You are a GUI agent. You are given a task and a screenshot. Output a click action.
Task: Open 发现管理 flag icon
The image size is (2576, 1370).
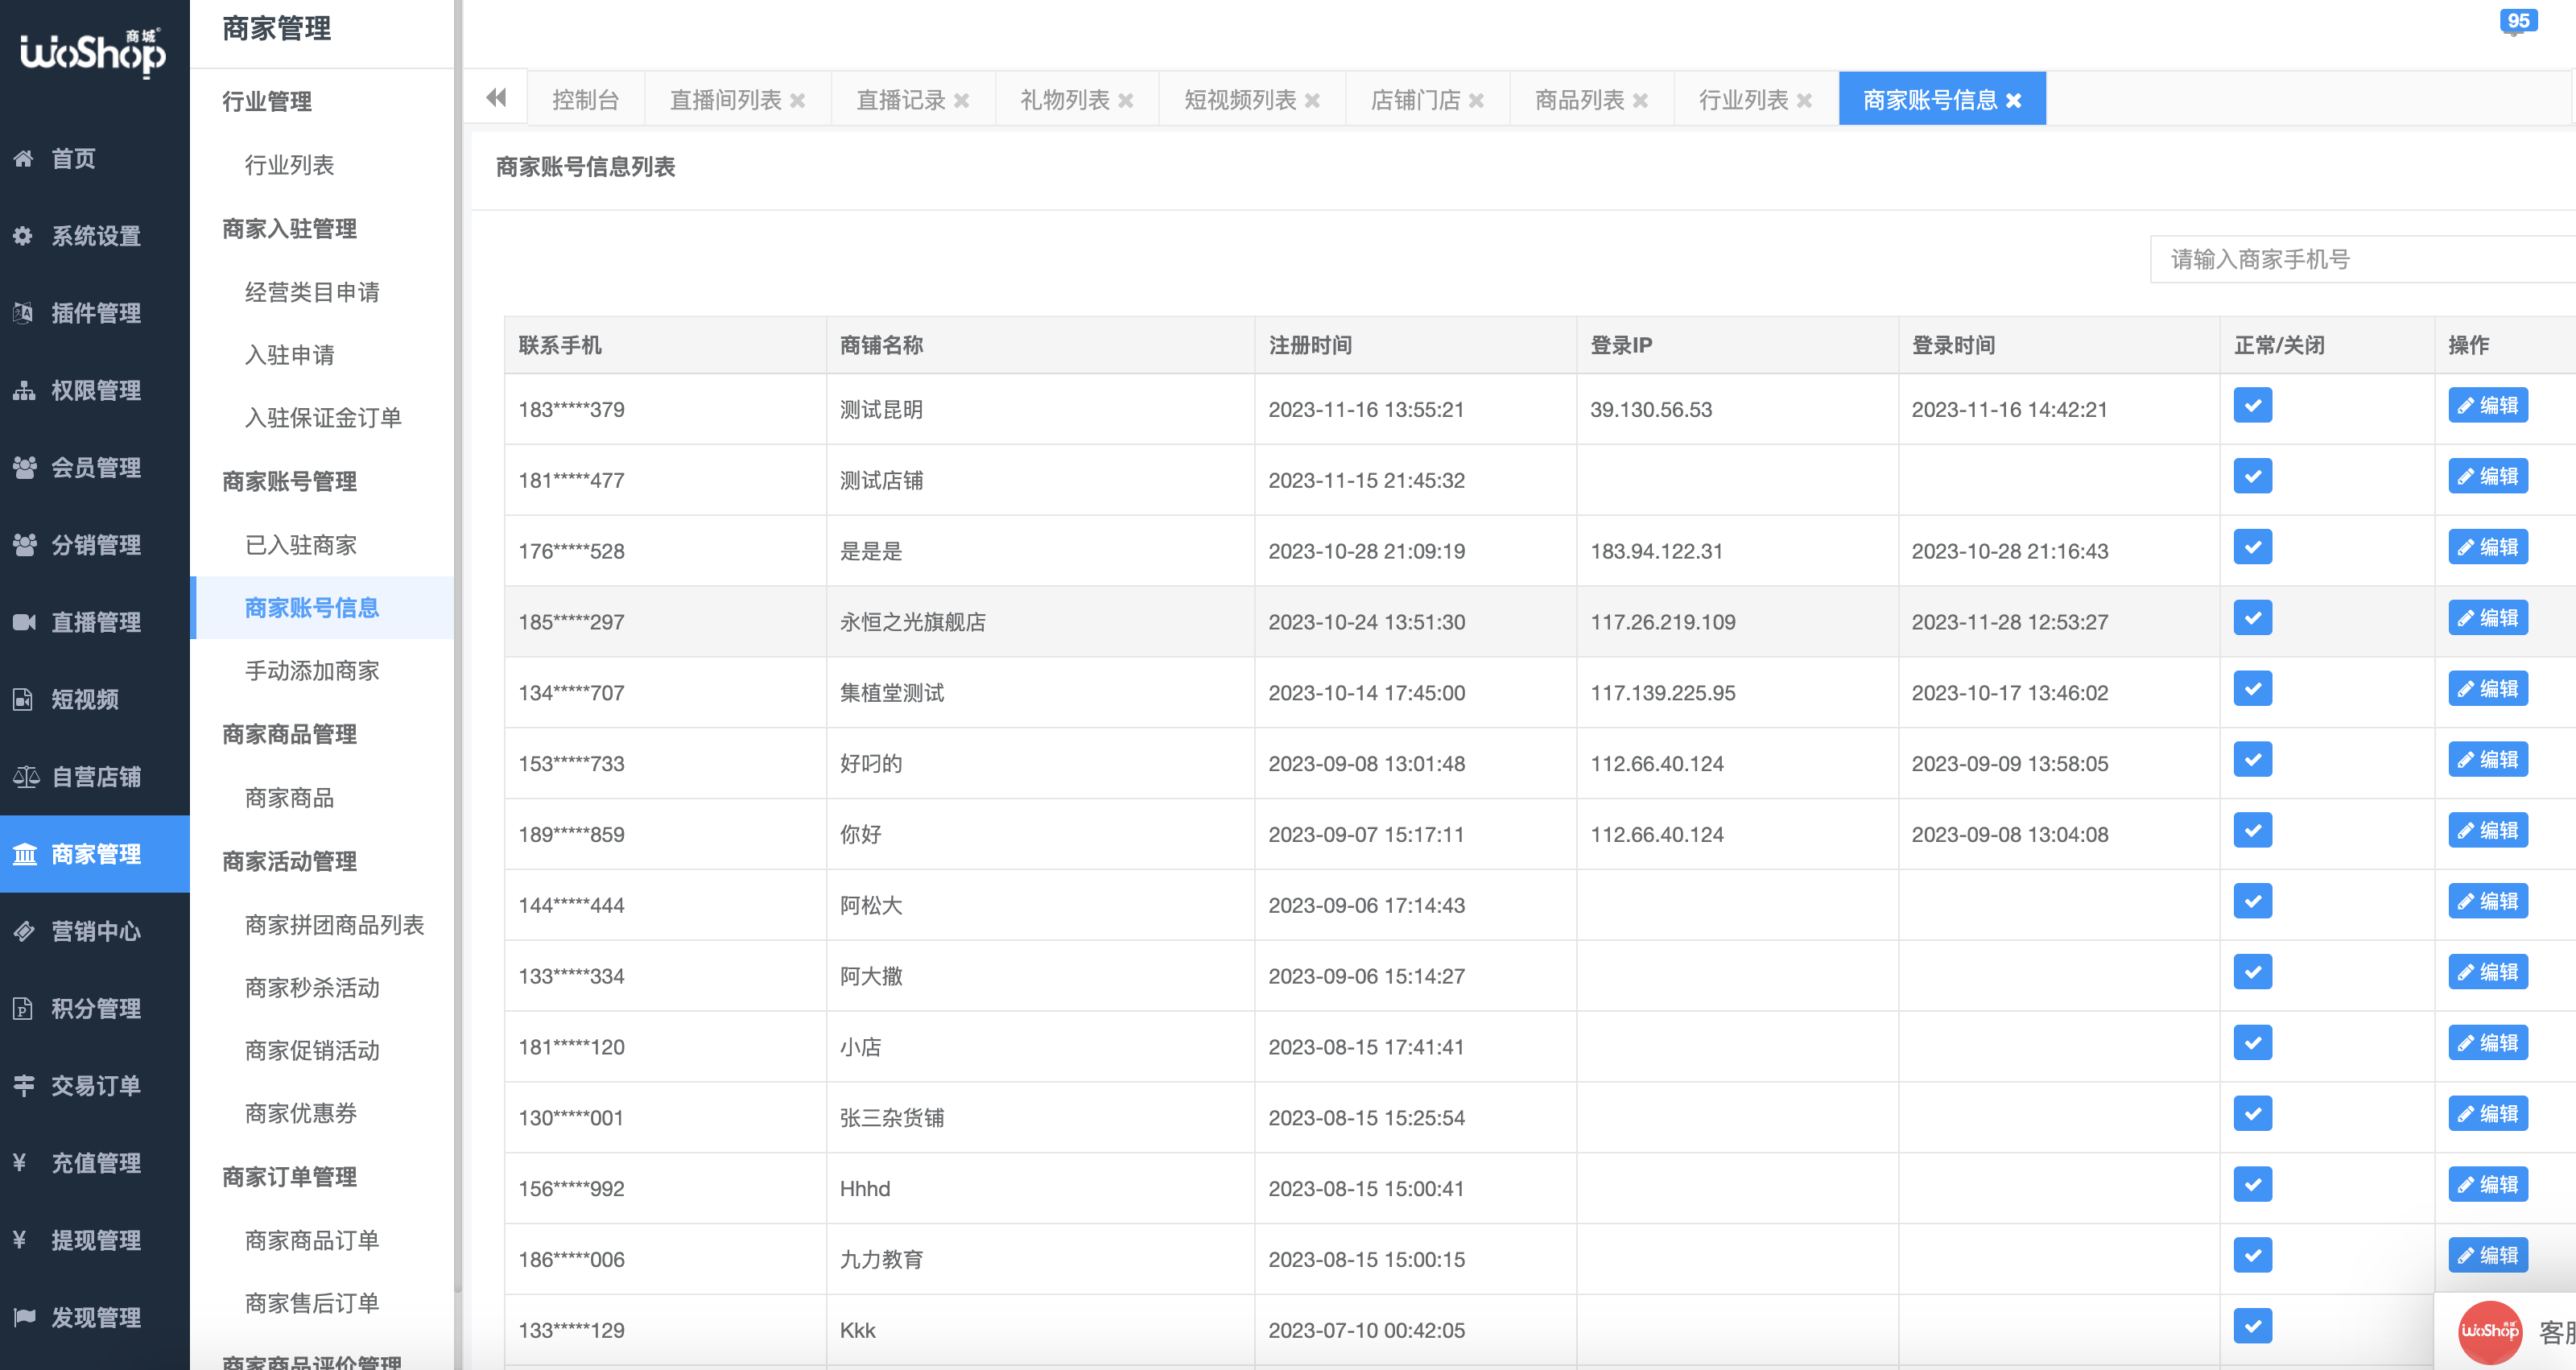coord(23,1317)
